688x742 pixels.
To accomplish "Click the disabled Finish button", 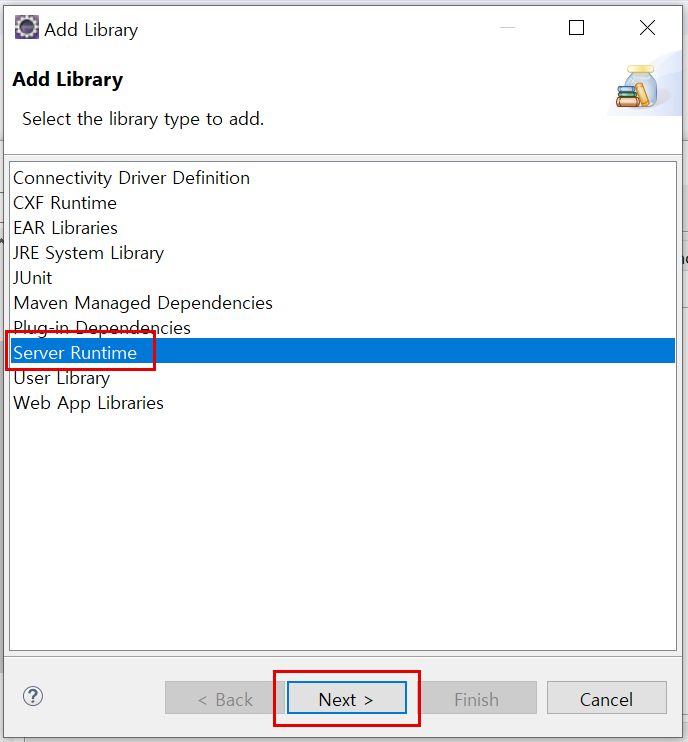I will (x=477, y=698).
